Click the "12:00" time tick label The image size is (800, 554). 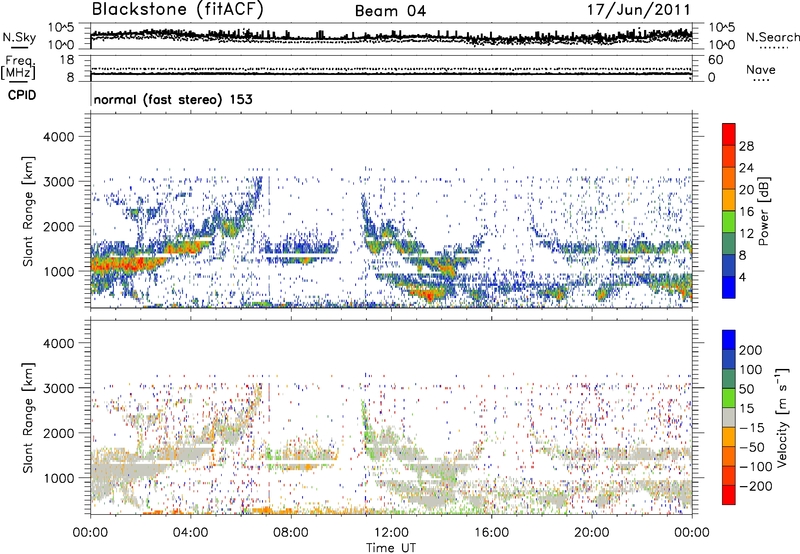[x=391, y=533]
